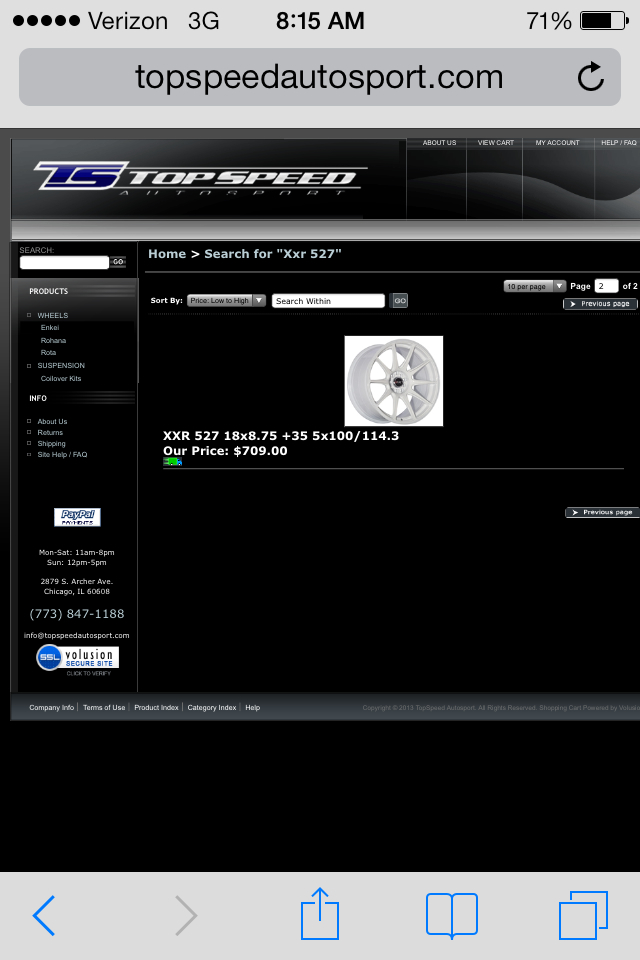This screenshot has width=640, height=960.
Task: Click the PayPal payments badge
Action: (x=77, y=517)
